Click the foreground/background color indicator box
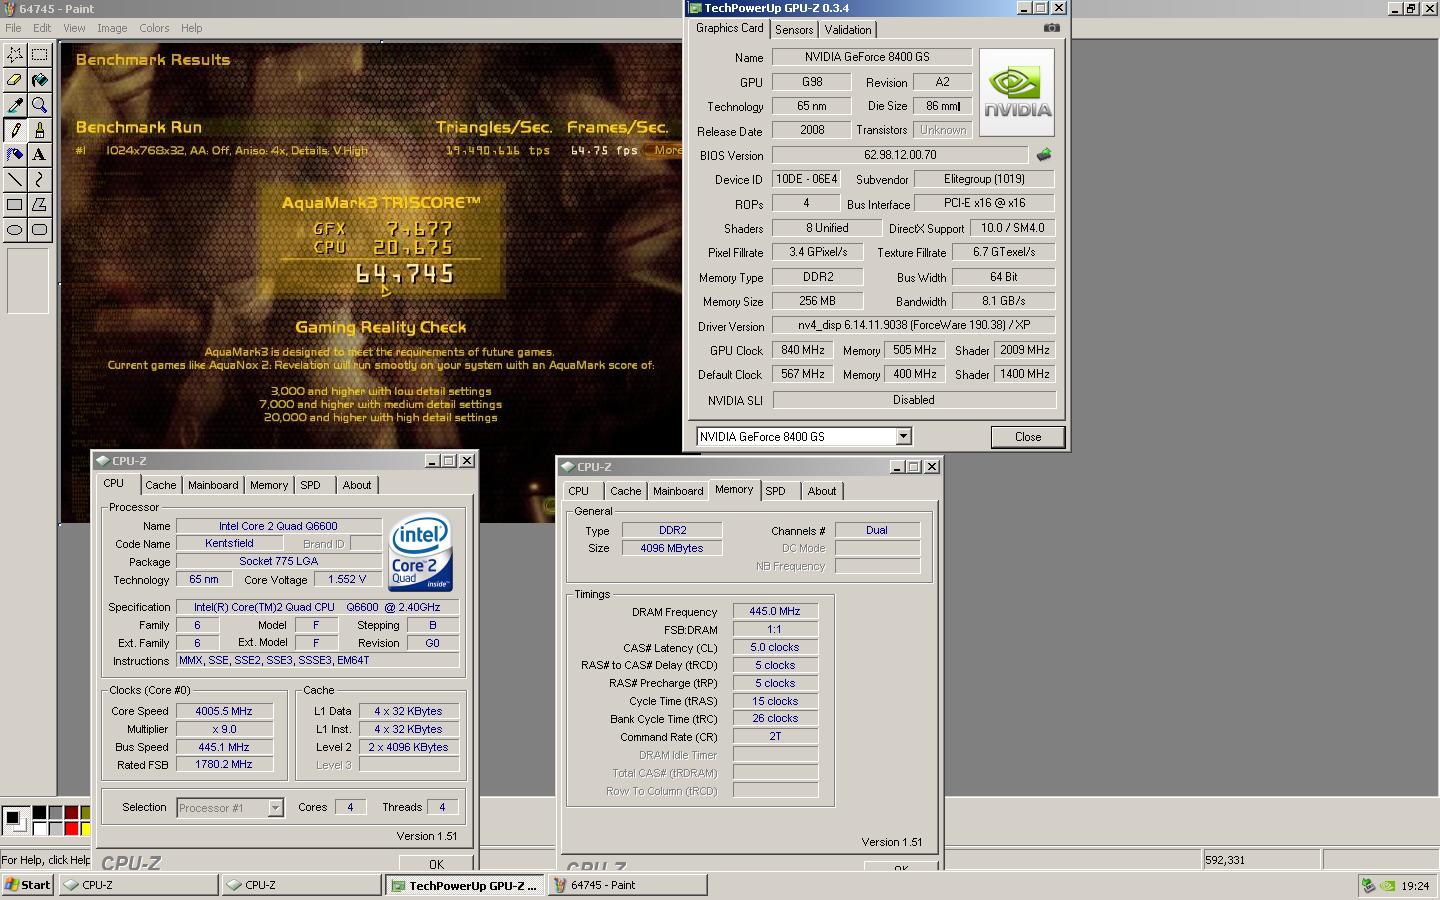 15,820
